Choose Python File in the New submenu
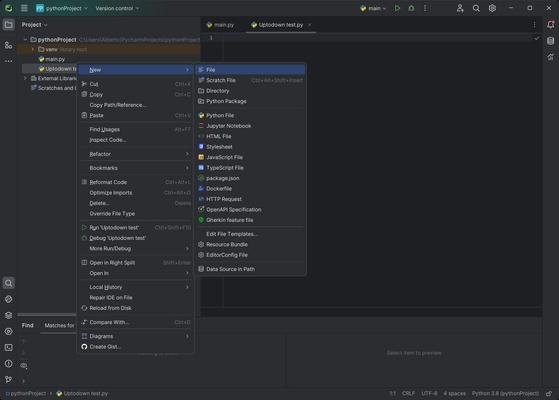 [250, 115]
